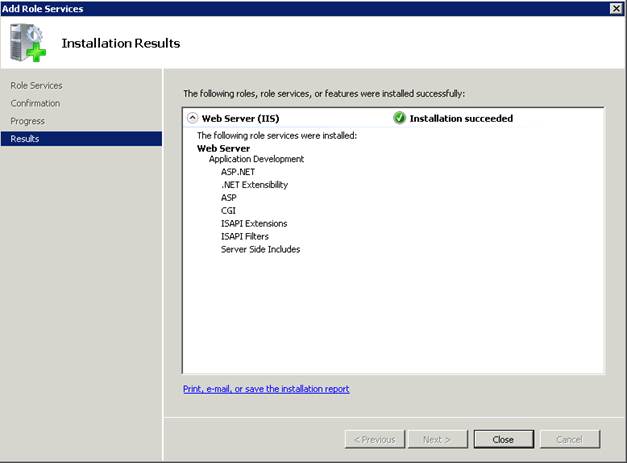Image resolution: width=627 pixels, height=463 pixels.
Task: Click the ASP.NET entry
Action: (238, 172)
